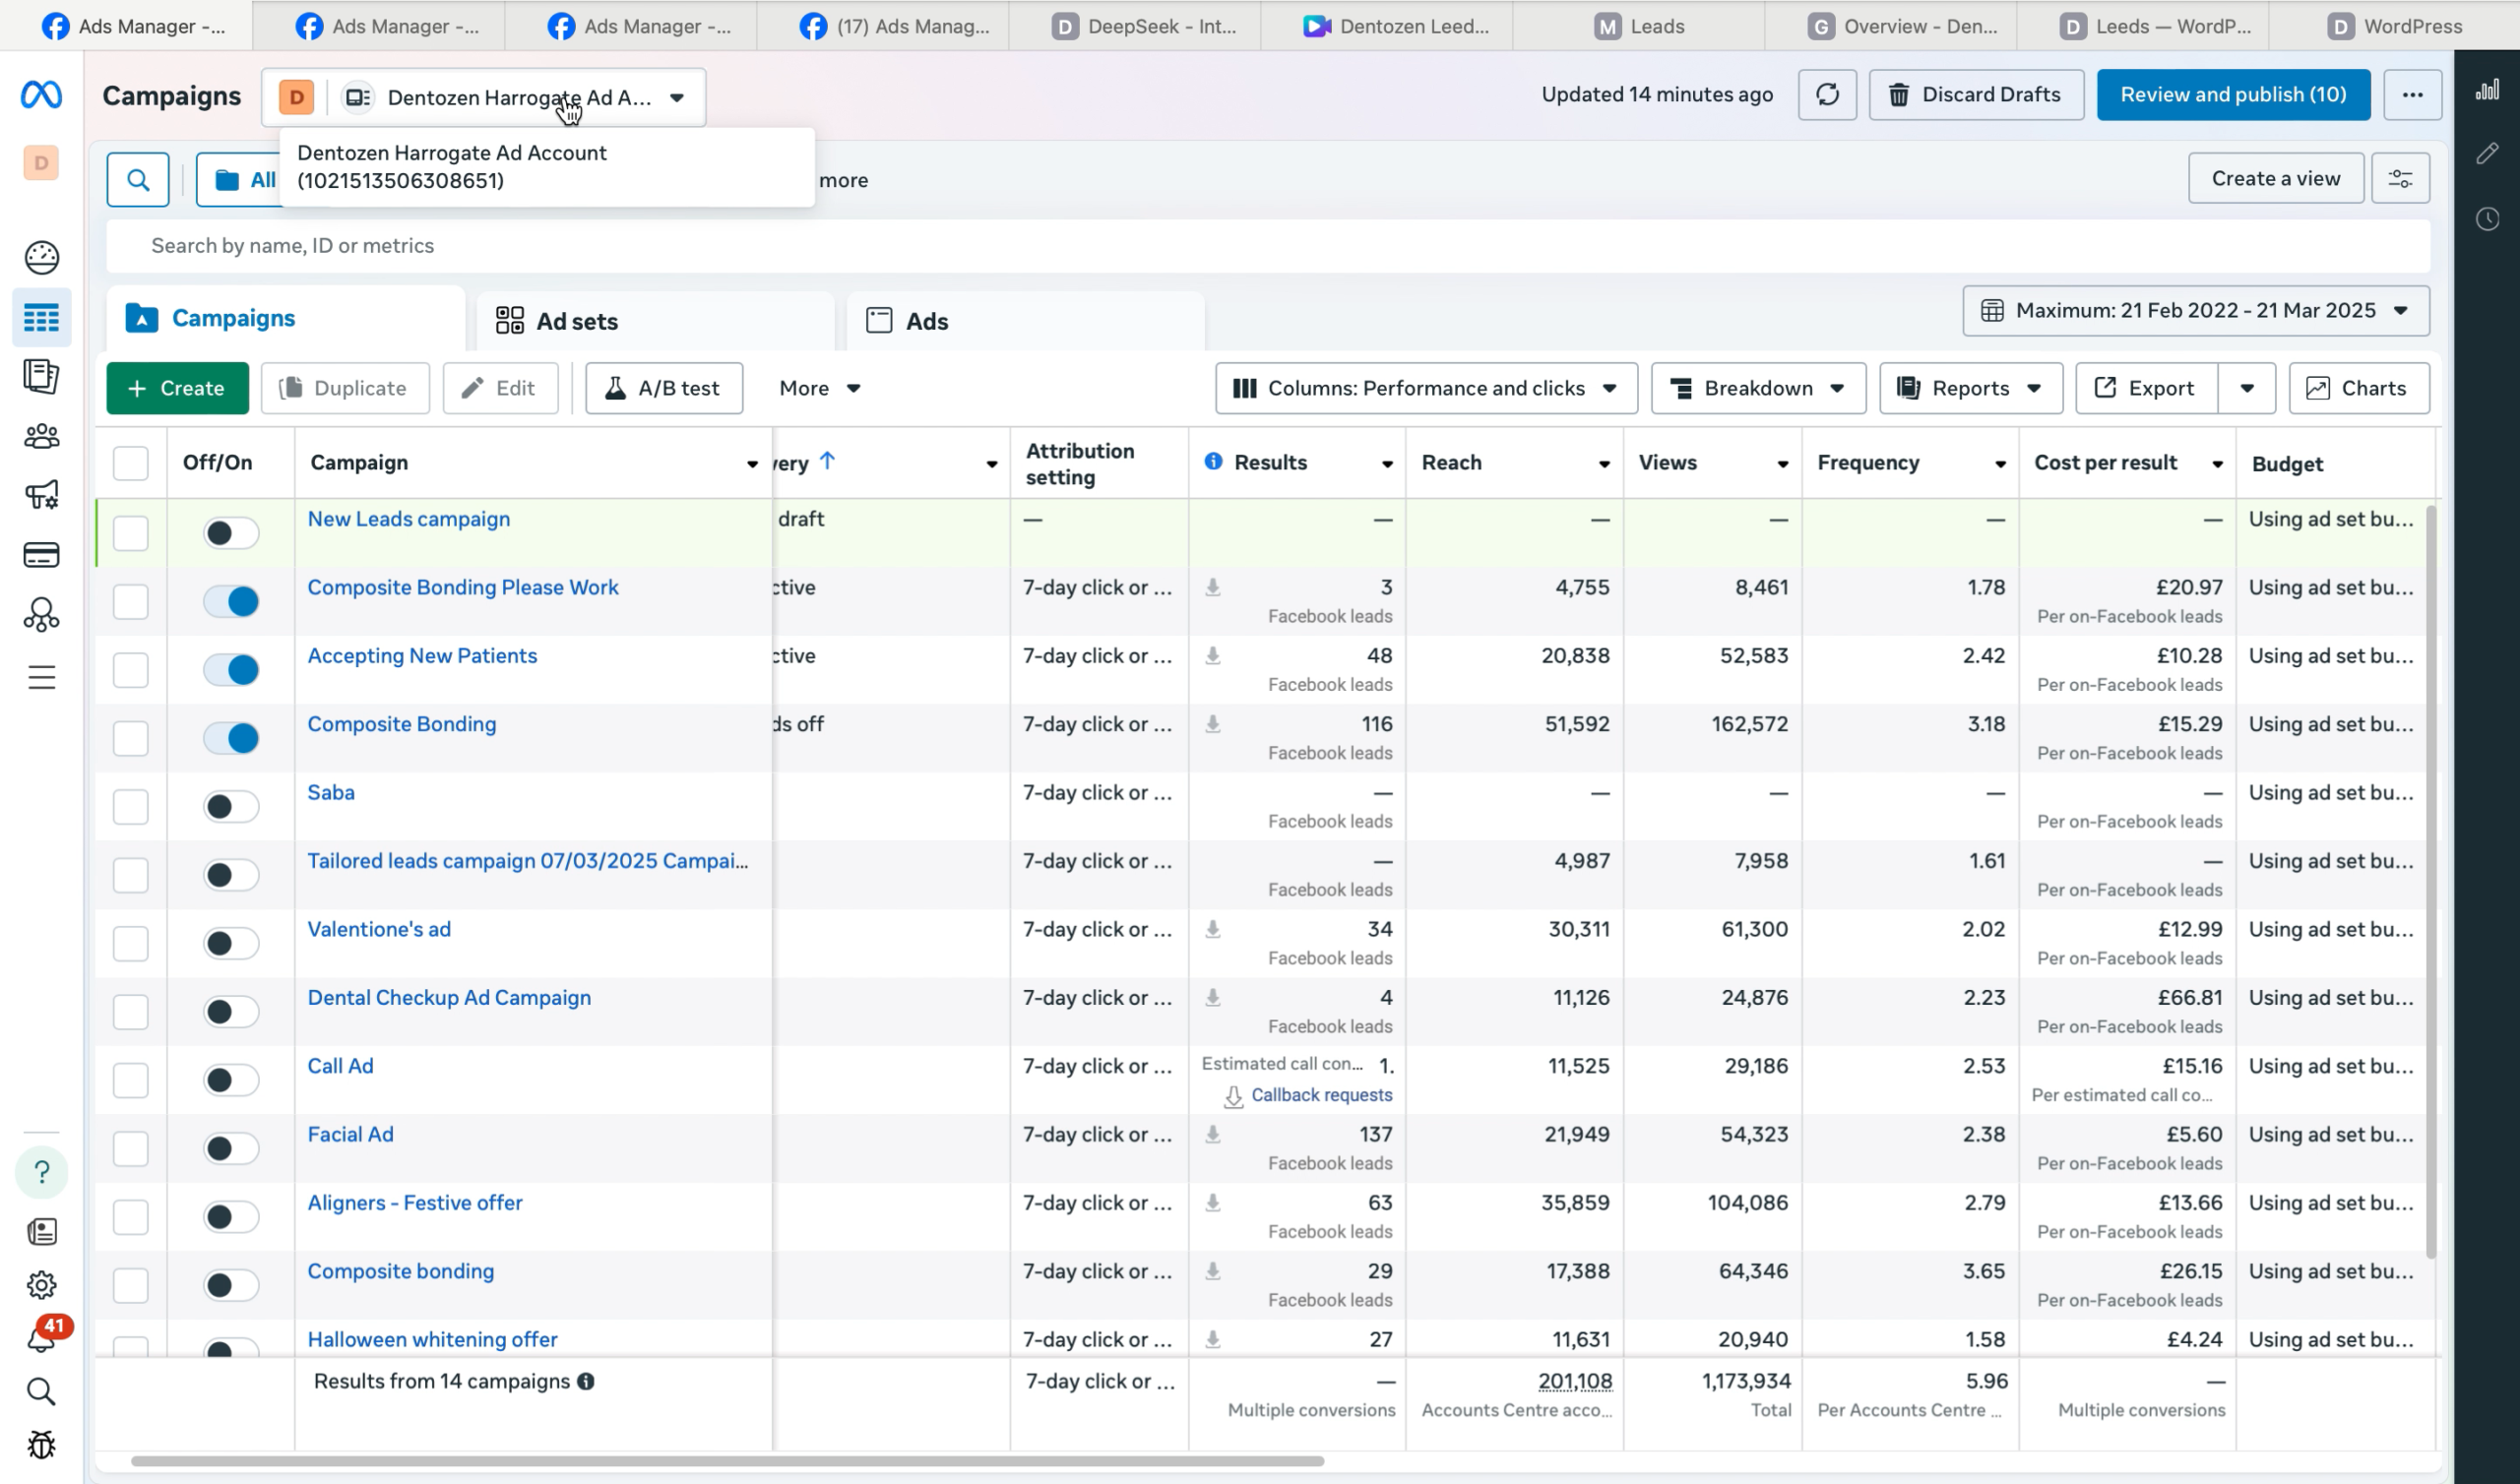
Task: Toggle the New Leads campaign switch
Action: (231, 533)
